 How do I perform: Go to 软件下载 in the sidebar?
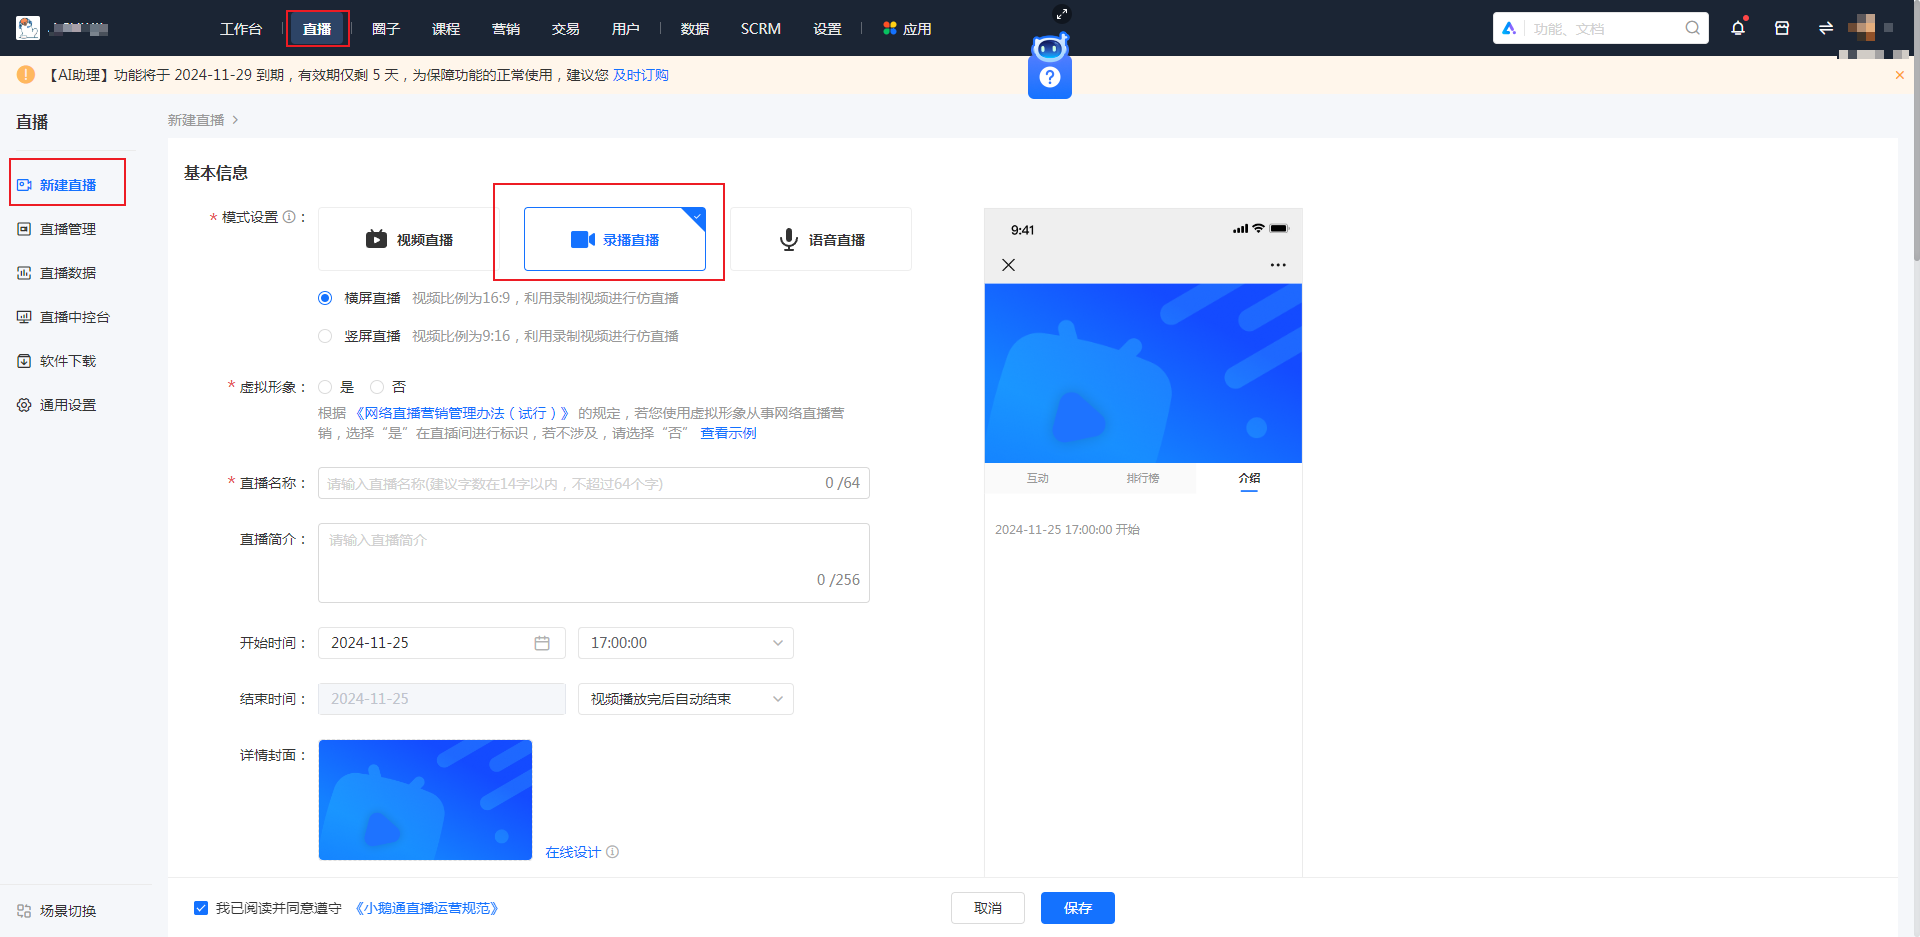pyautogui.click(x=67, y=360)
